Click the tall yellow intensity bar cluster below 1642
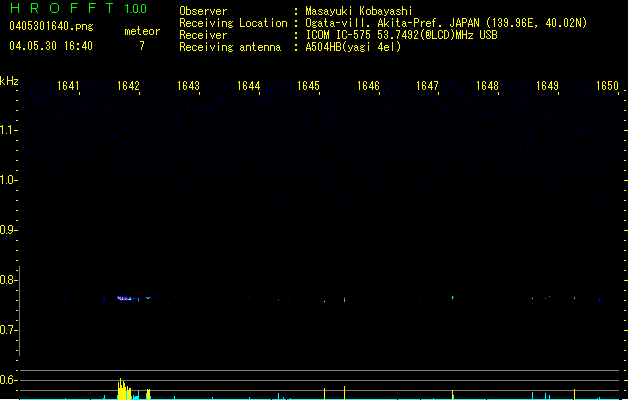Screen dimensions: 629x400 124,389
